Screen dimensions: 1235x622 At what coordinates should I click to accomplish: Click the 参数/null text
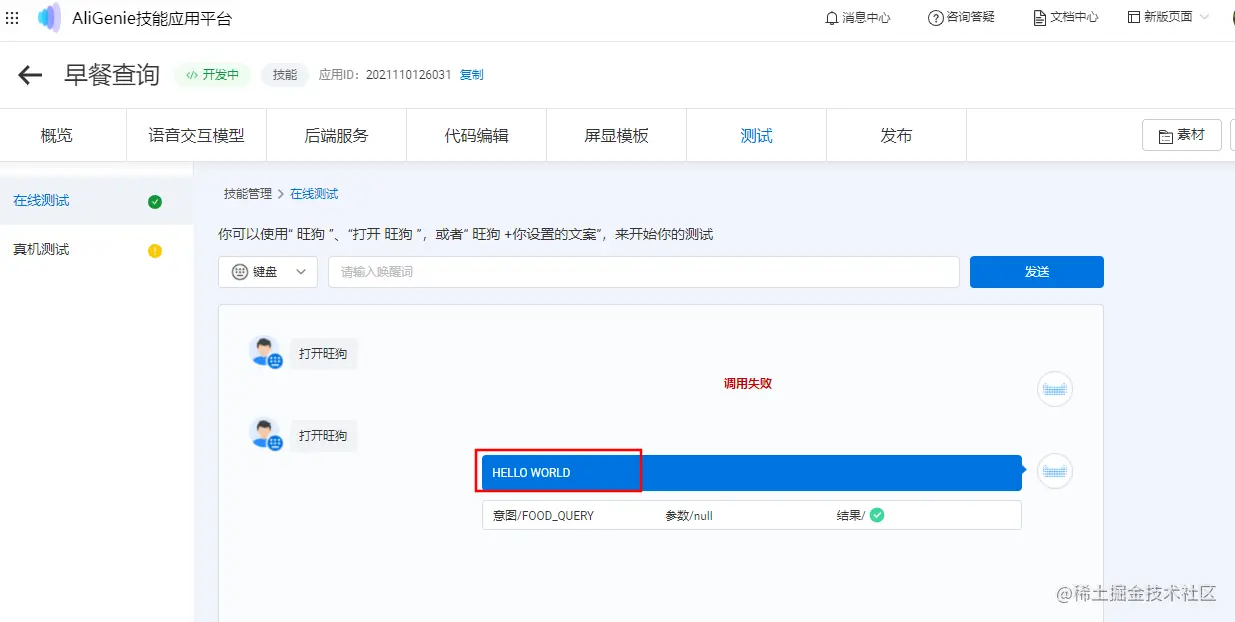coord(689,516)
